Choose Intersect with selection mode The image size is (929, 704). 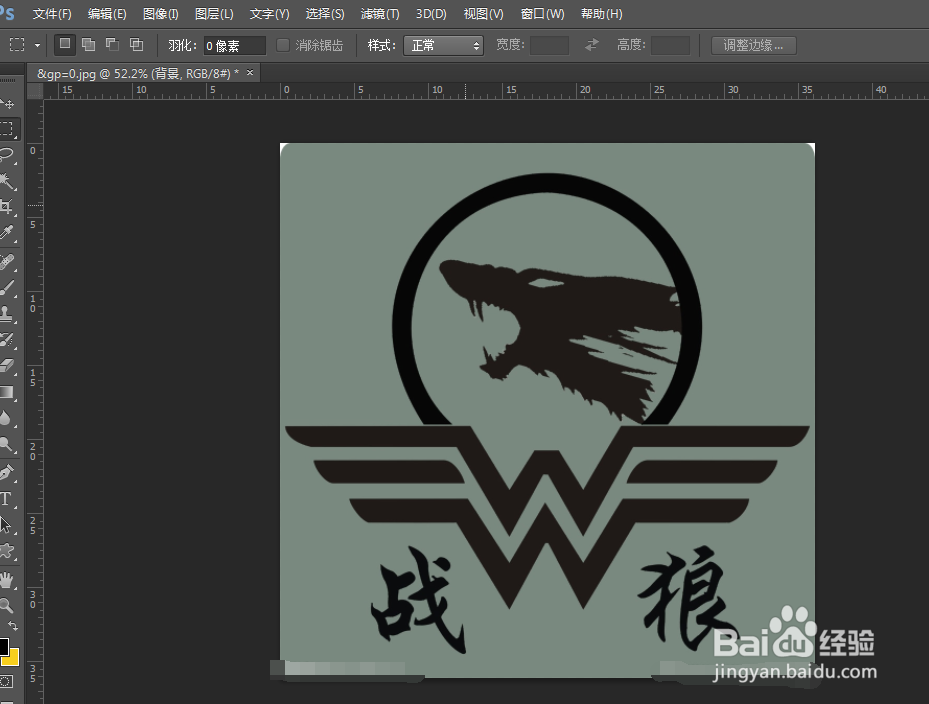pyautogui.click(x=137, y=44)
